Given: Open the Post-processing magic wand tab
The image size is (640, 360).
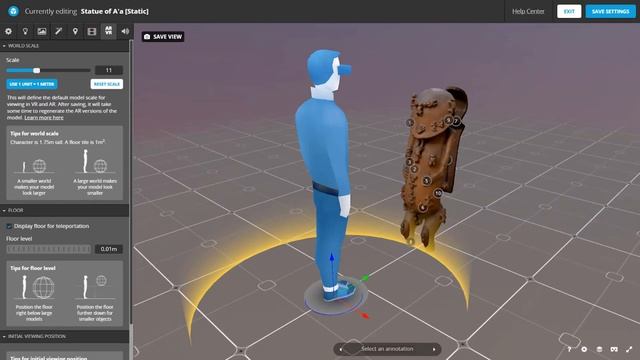Looking at the screenshot, I should click(58, 31).
